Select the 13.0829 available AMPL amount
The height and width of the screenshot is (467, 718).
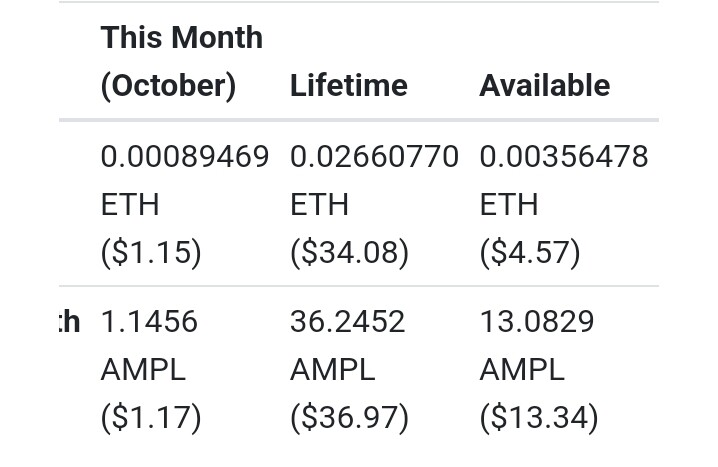[x=537, y=321]
